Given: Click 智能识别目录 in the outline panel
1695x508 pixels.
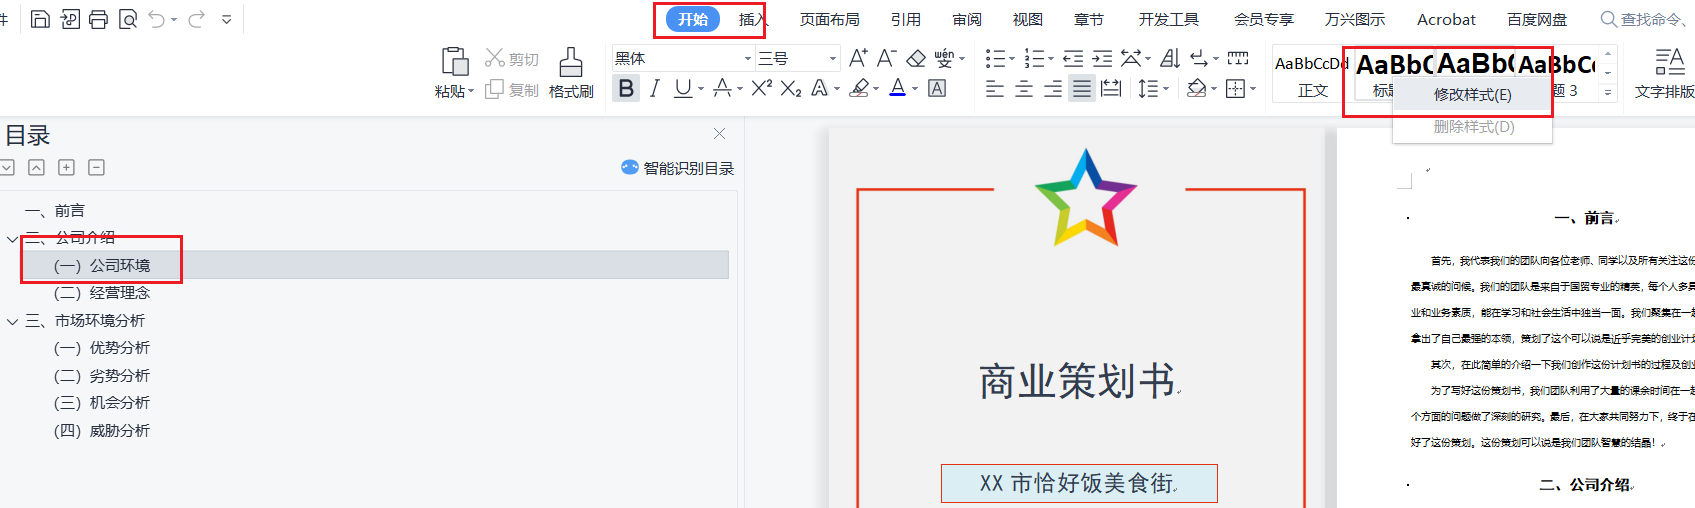Looking at the screenshot, I should click(x=678, y=168).
